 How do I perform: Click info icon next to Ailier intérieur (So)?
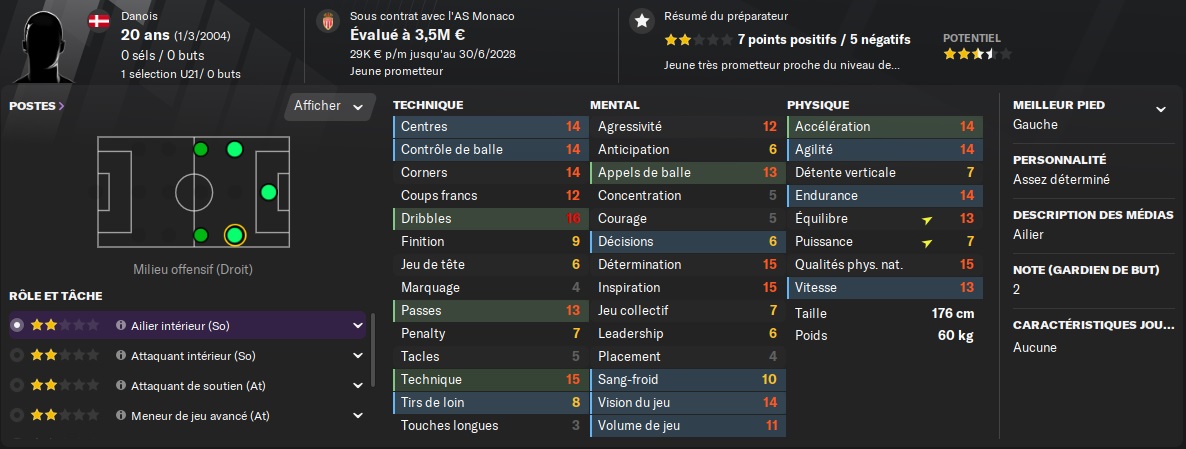(120, 326)
